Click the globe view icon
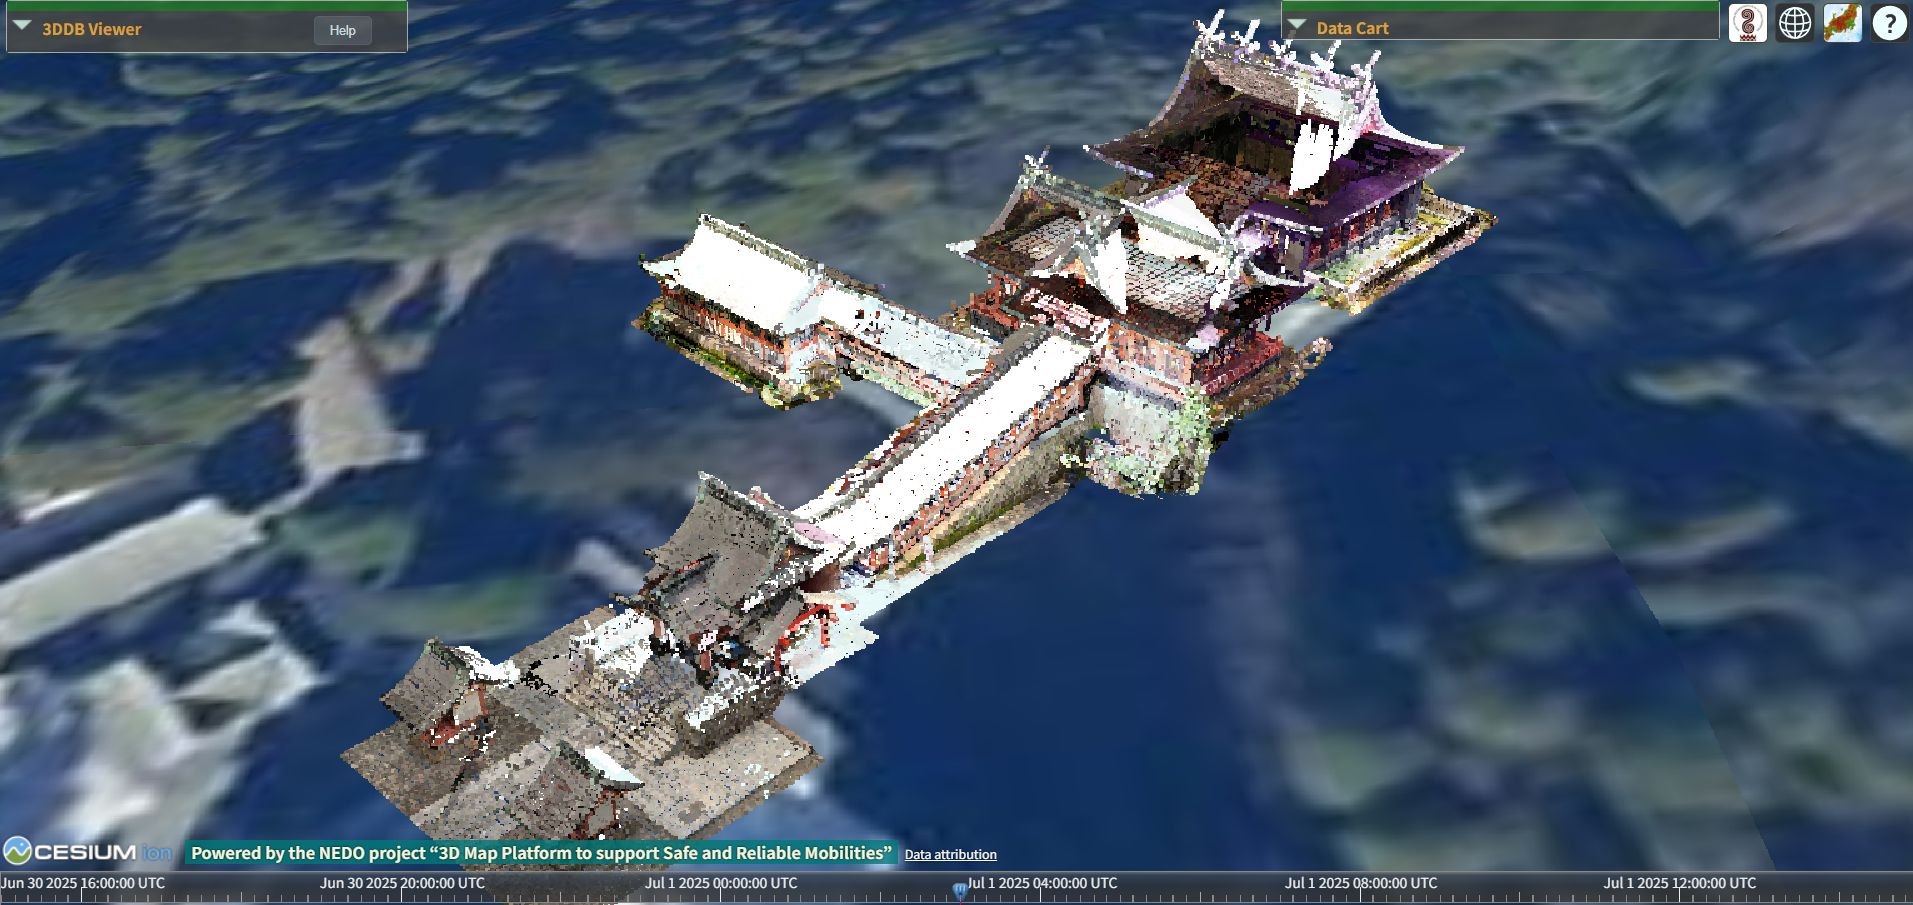The width and height of the screenshot is (1913, 905). 1795,23
